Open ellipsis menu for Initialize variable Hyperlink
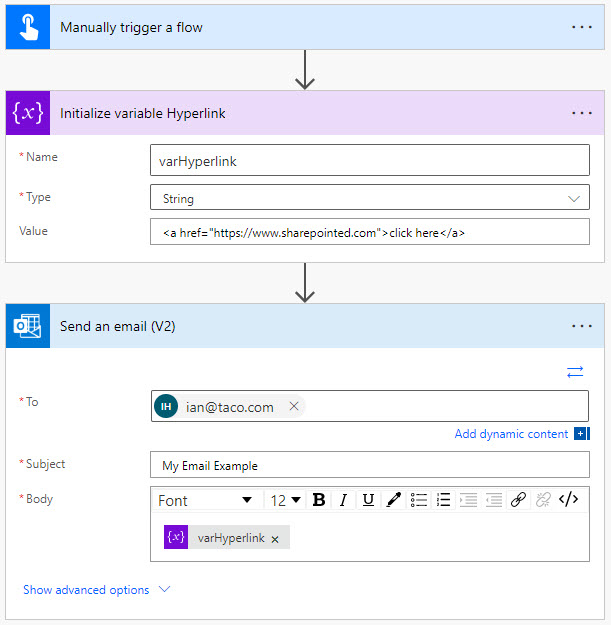 (582, 113)
